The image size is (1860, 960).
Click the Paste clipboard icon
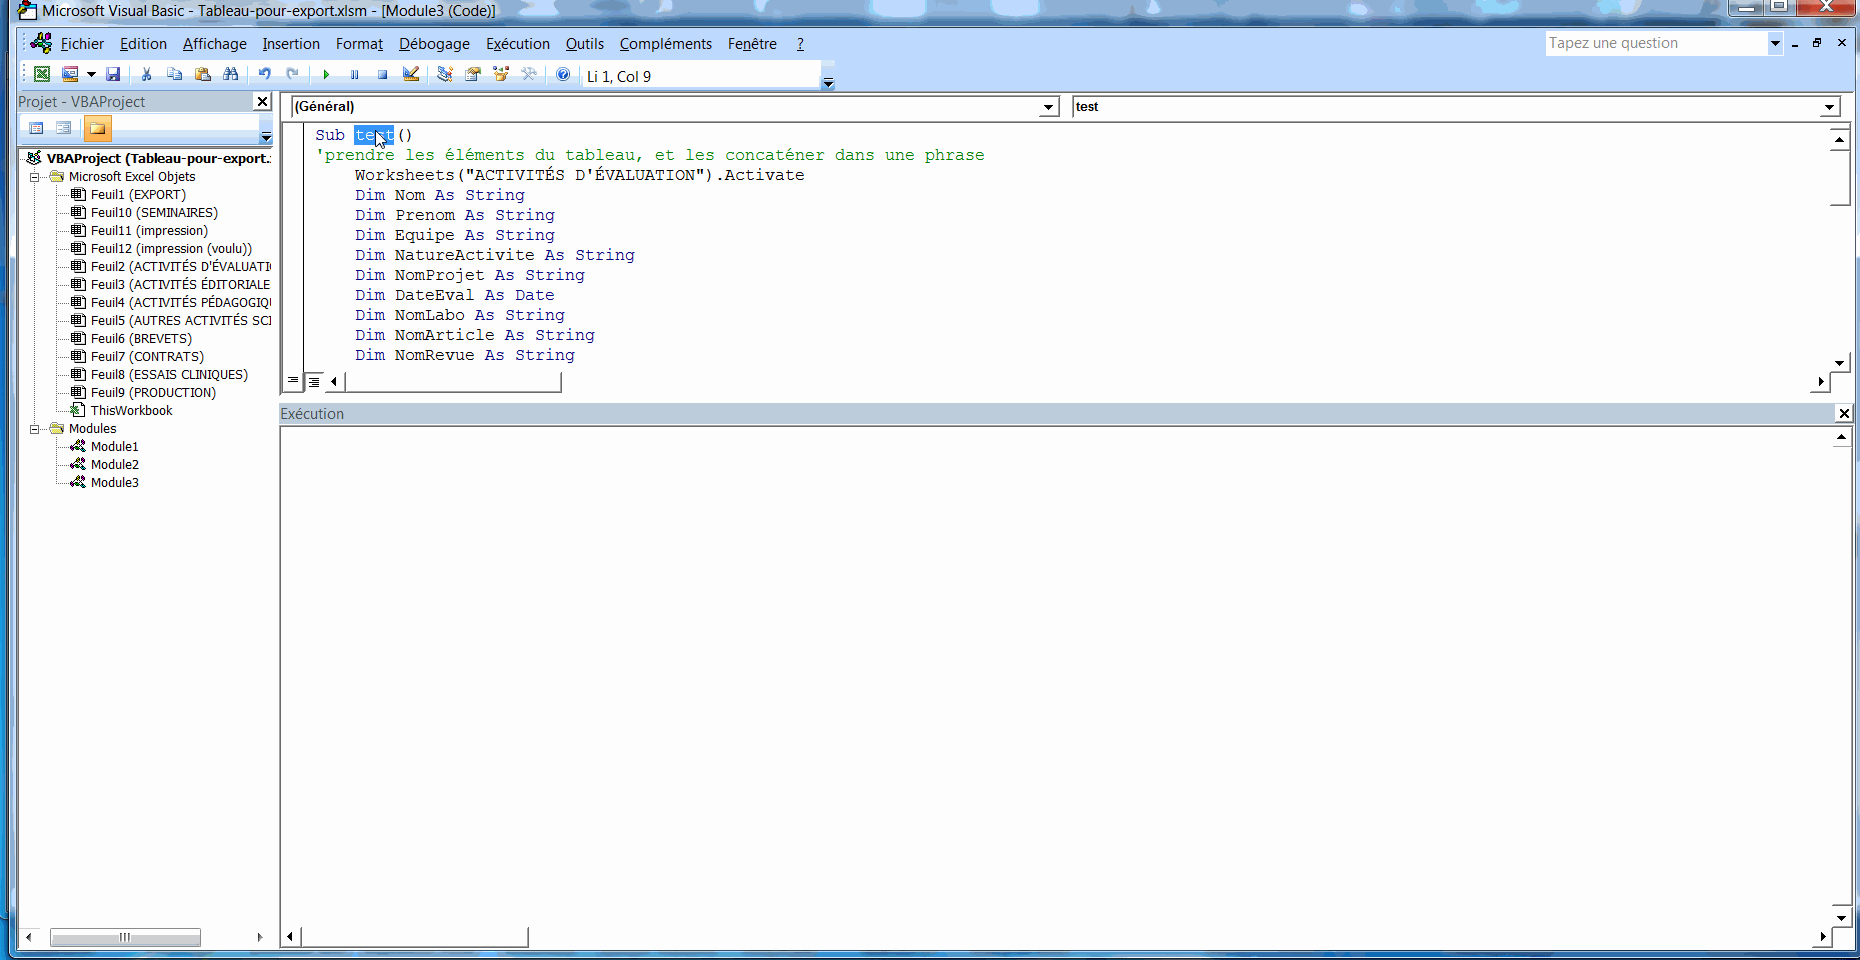point(202,74)
